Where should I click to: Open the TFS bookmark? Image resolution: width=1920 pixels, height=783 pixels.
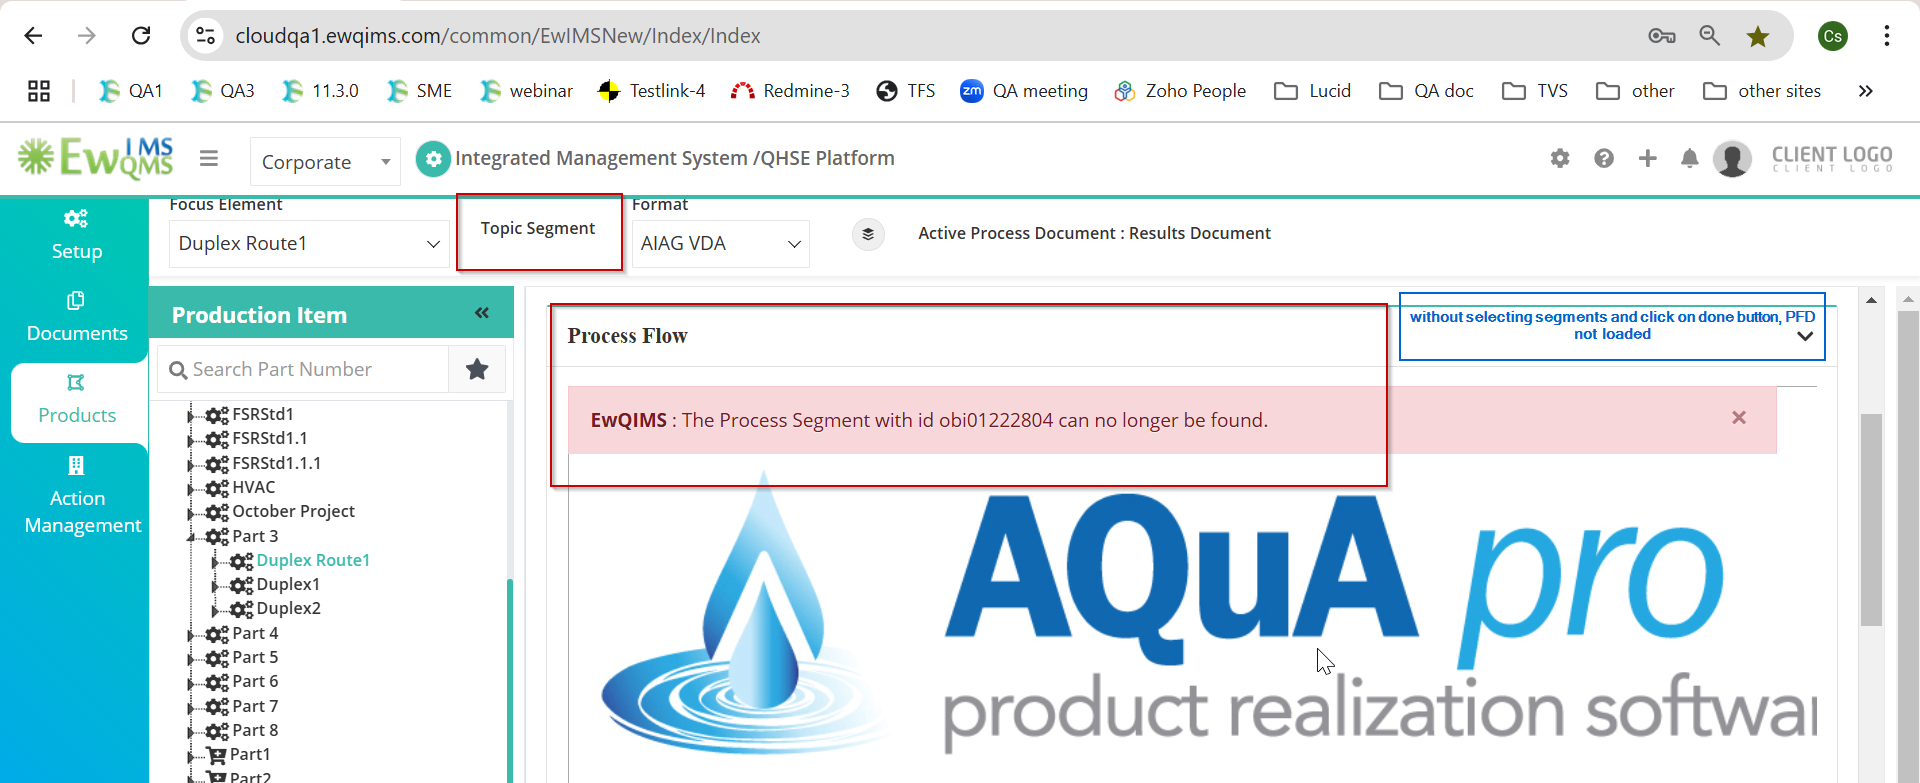click(x=905, y=91)
